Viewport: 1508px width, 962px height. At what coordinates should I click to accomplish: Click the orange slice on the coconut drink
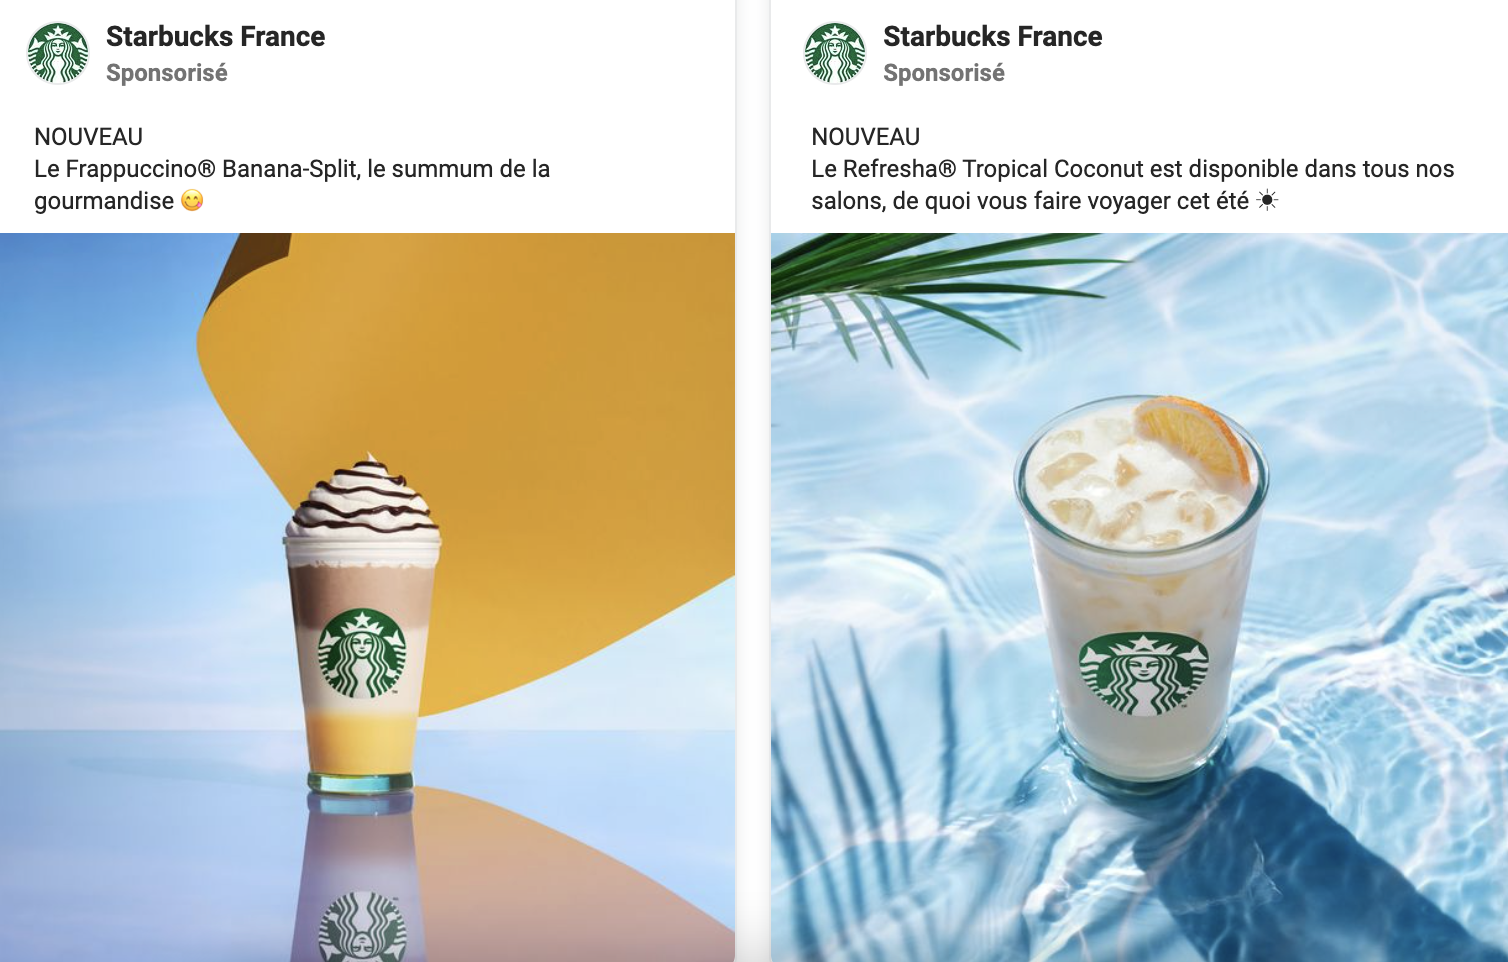click(x=1193, y=436)
